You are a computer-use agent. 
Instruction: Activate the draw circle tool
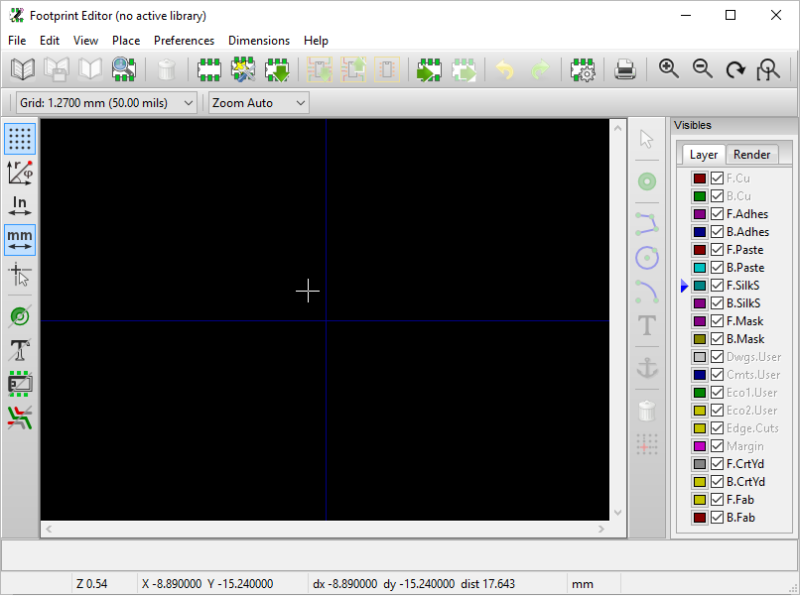pos(647,258)
